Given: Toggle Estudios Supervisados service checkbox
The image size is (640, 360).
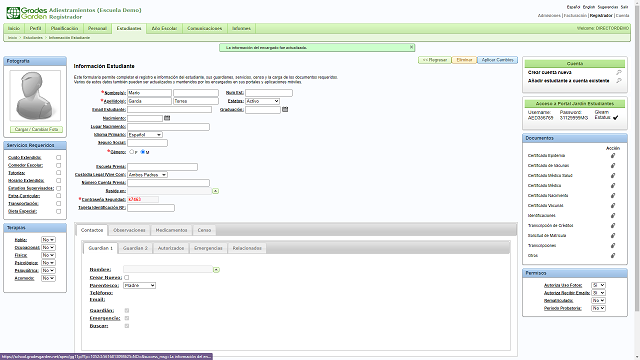Looking at the screenshot, I should point(58,188).
